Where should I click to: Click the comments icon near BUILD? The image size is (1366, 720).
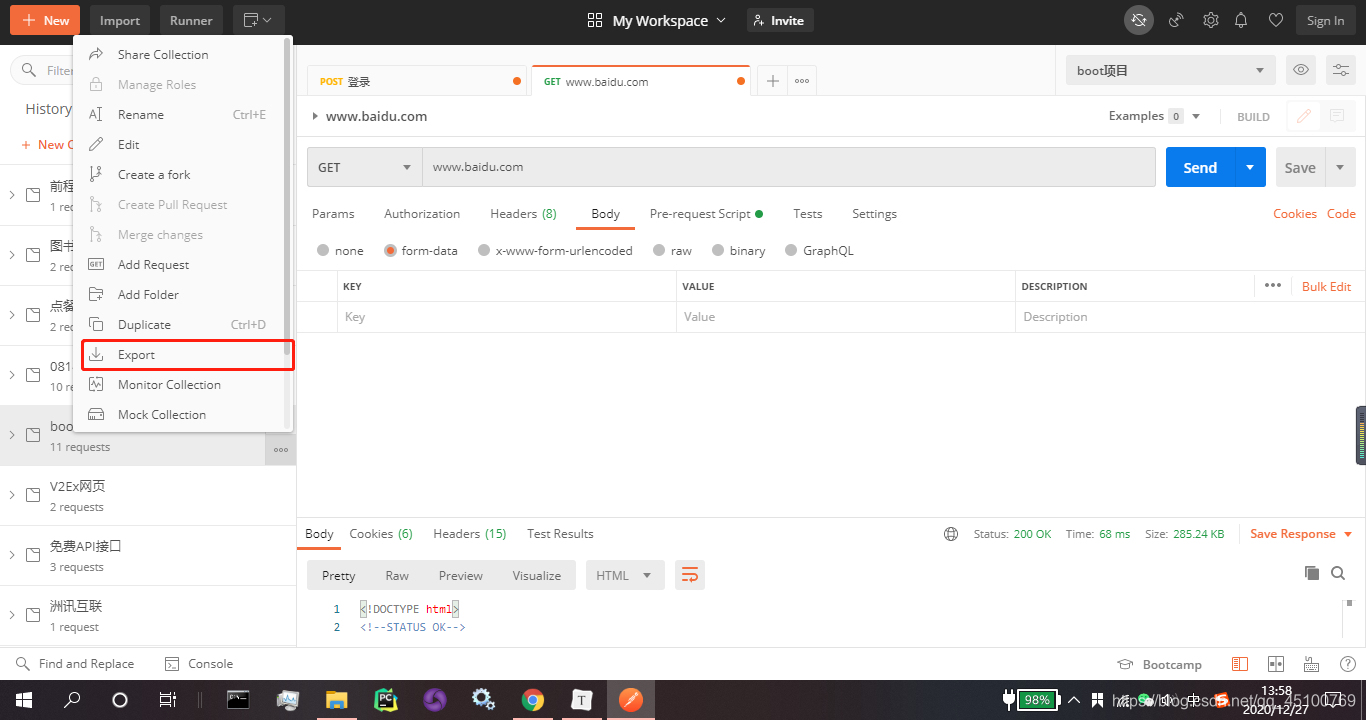(1336, 116)
